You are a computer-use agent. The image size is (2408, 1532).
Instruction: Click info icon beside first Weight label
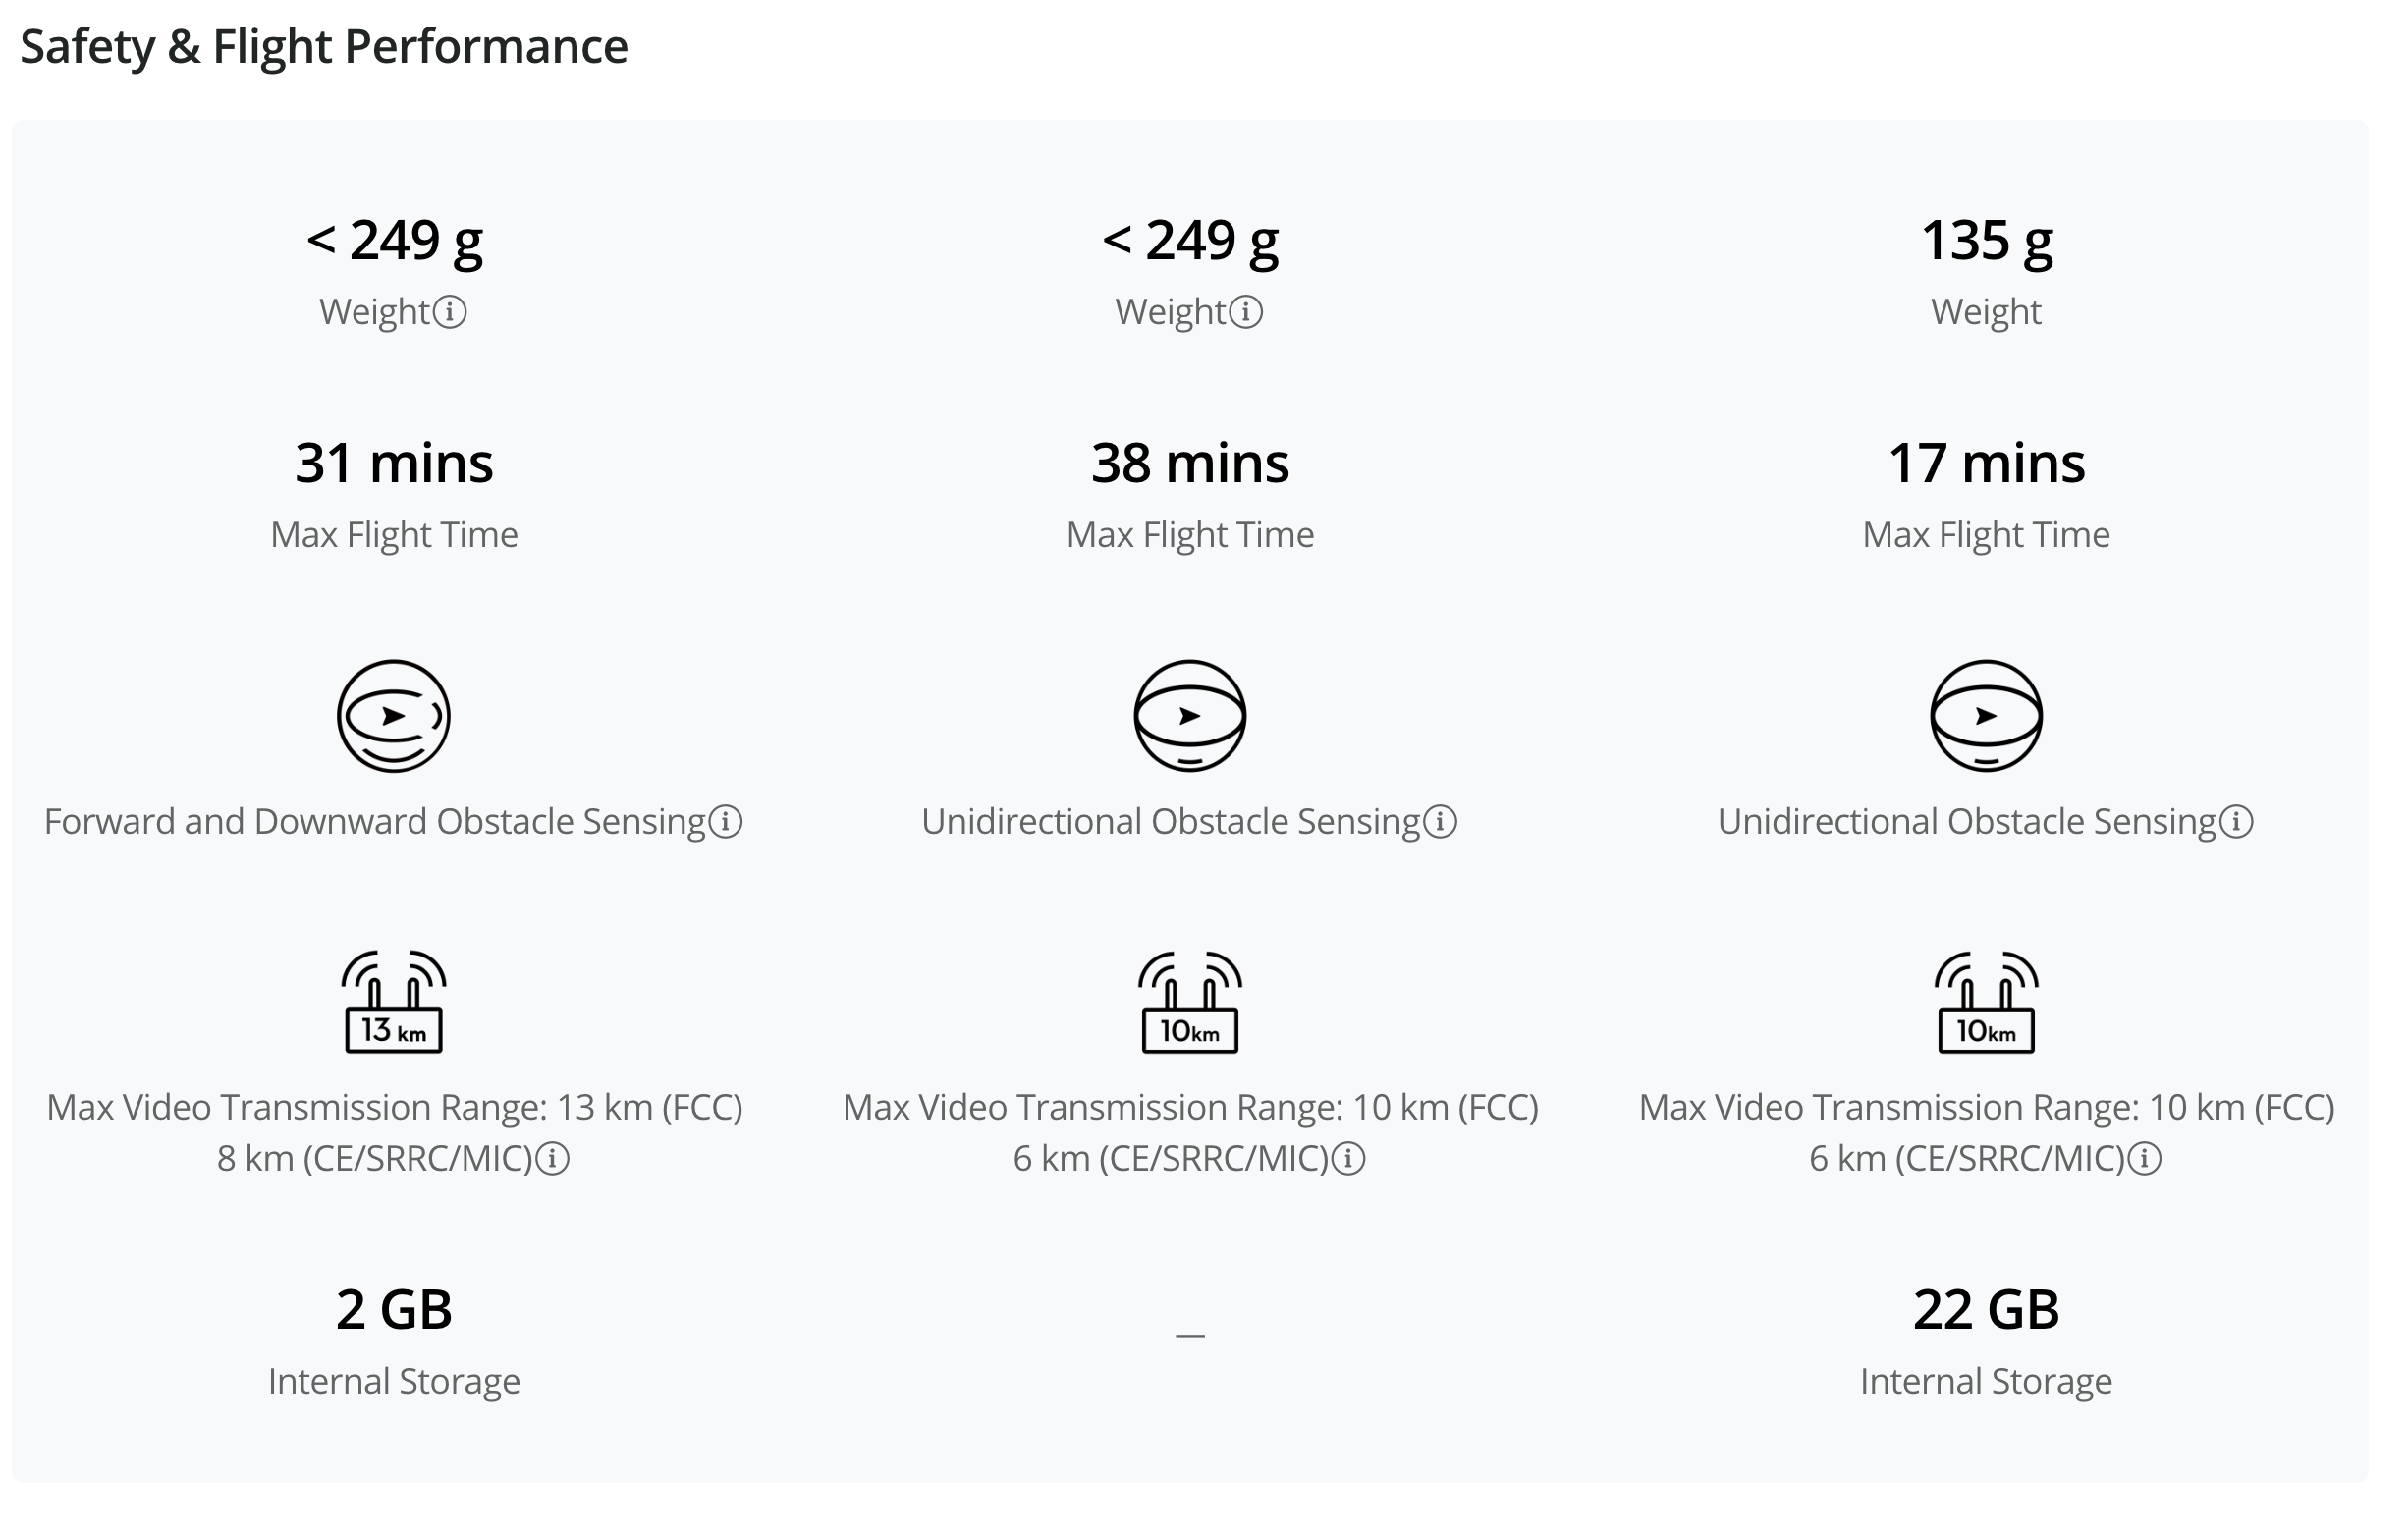(x=450, y=313)
